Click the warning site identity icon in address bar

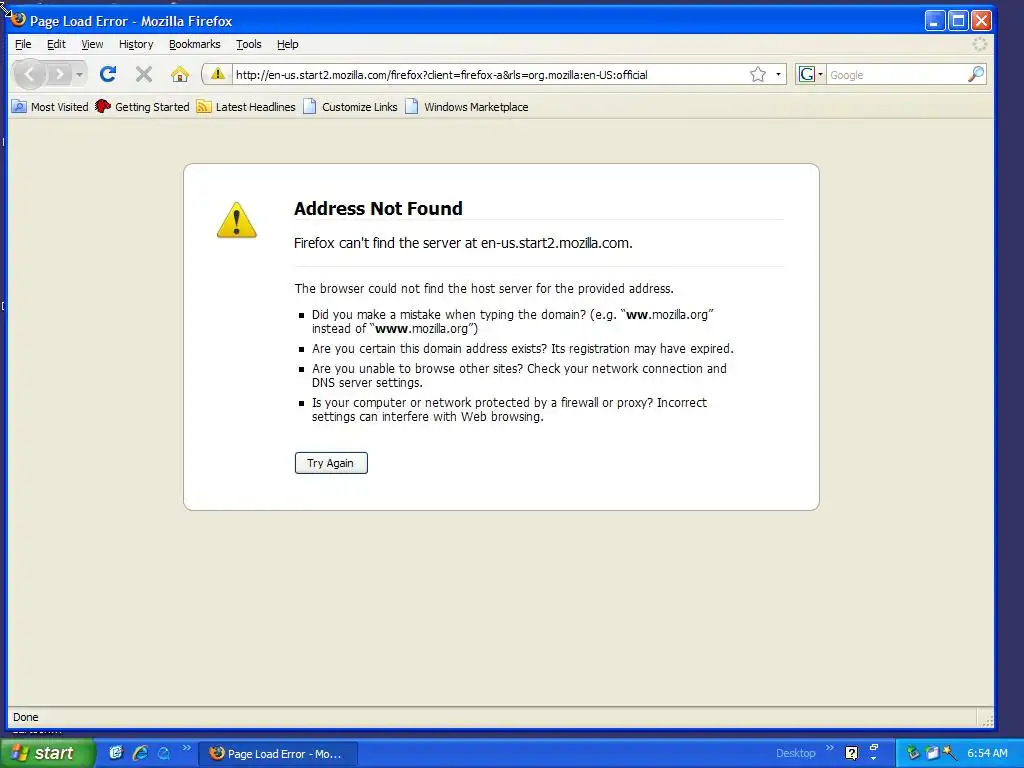click(x=217, y=74)
